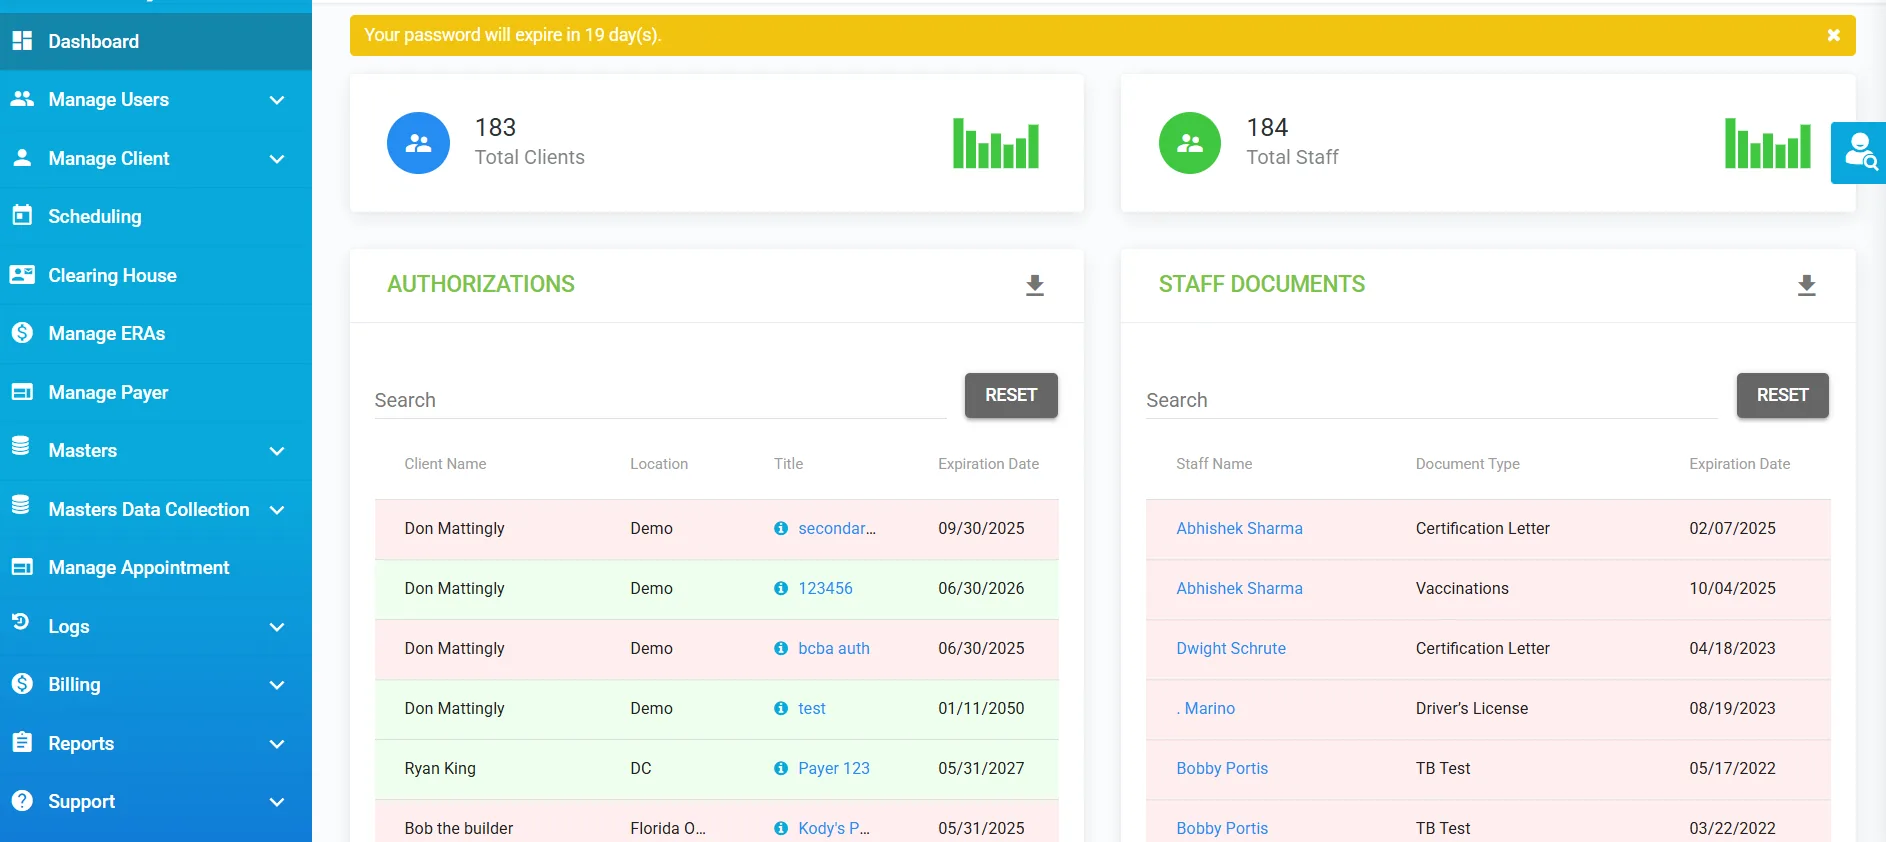Viewport: 1886px width, 842px height.
Task: Download the Authorizations list
Action: pos(1035,285)
